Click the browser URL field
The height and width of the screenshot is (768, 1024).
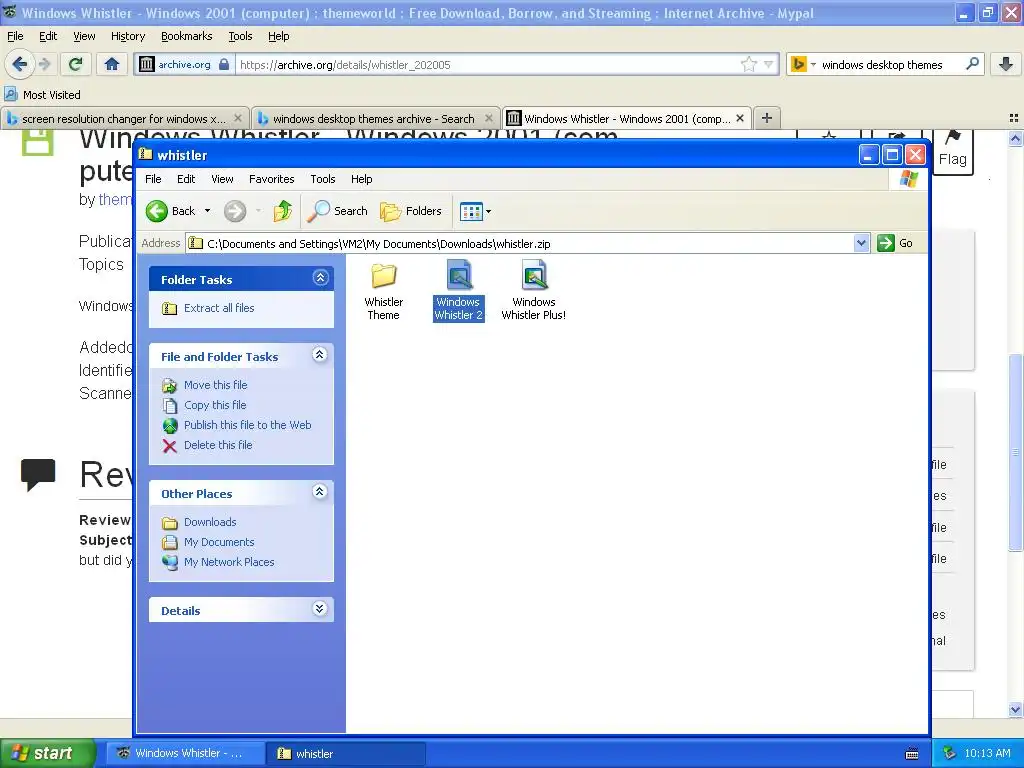pos(487,65)
